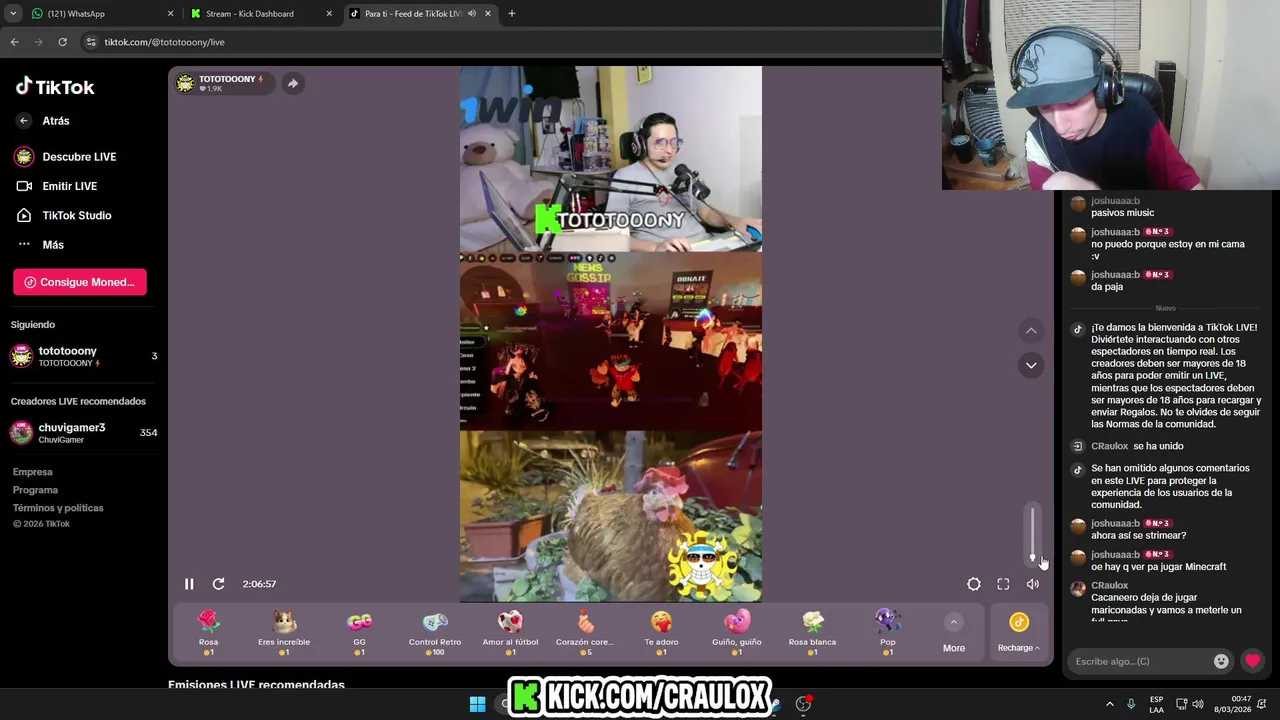Click the taskbar microphone icon
1280x720 pixels.
point(1131,704)
